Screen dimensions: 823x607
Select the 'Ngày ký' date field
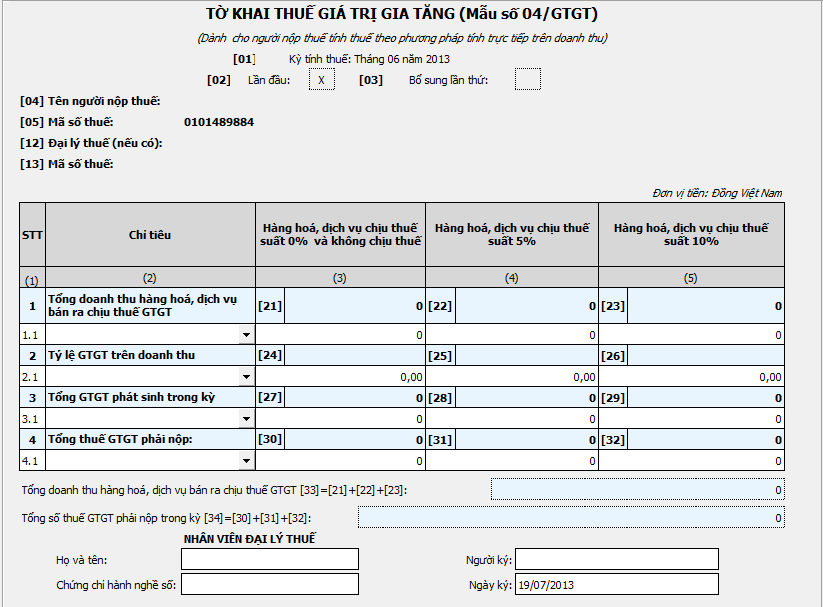click(617, 584)
